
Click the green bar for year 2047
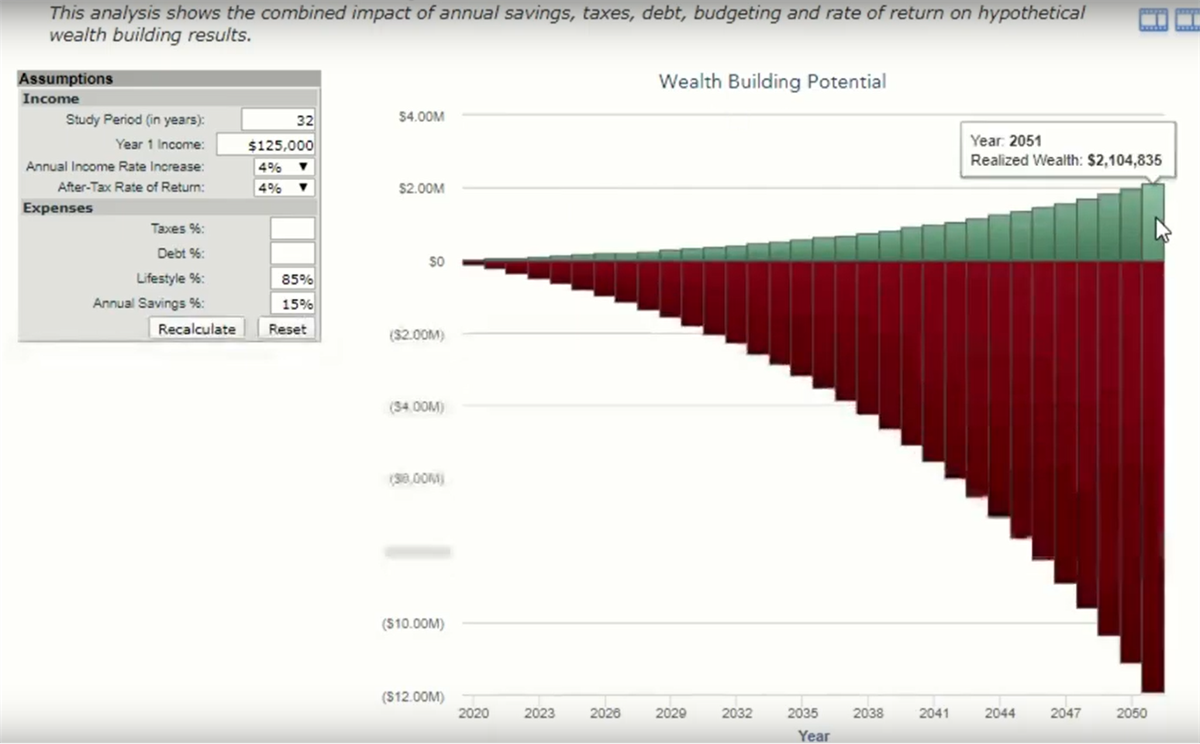(1065, 233)
